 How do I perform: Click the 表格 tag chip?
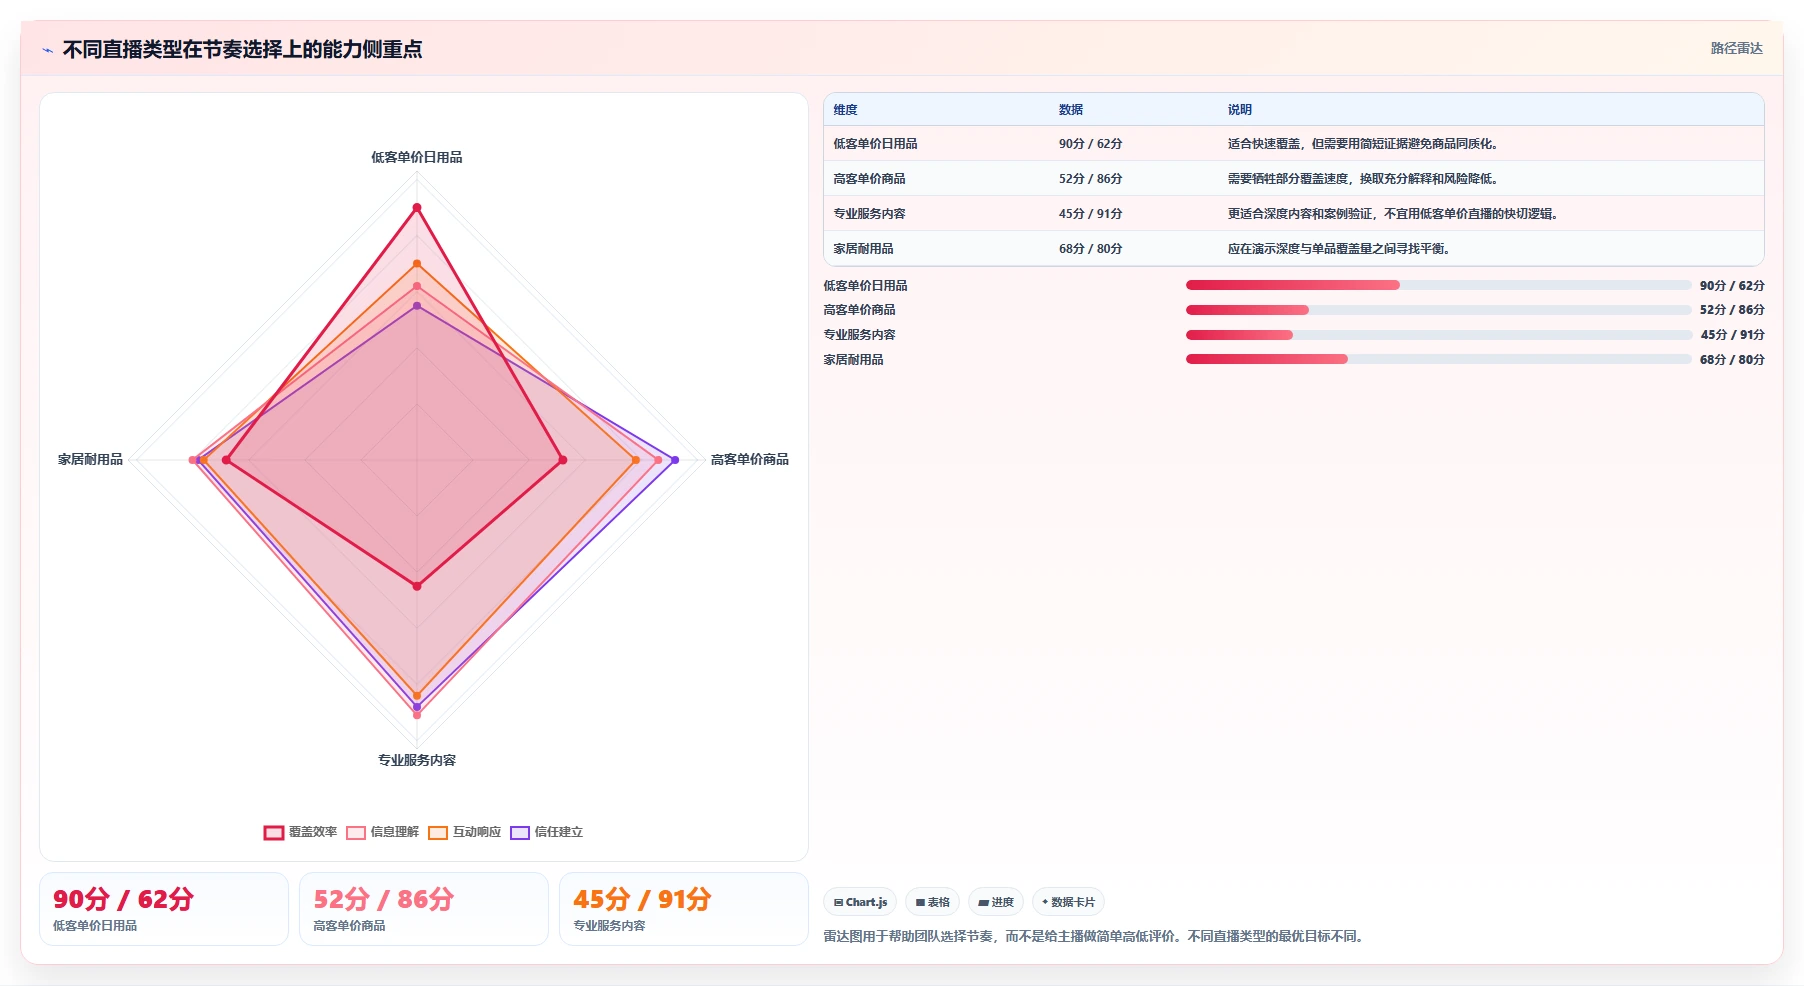[x=932, y=902]
